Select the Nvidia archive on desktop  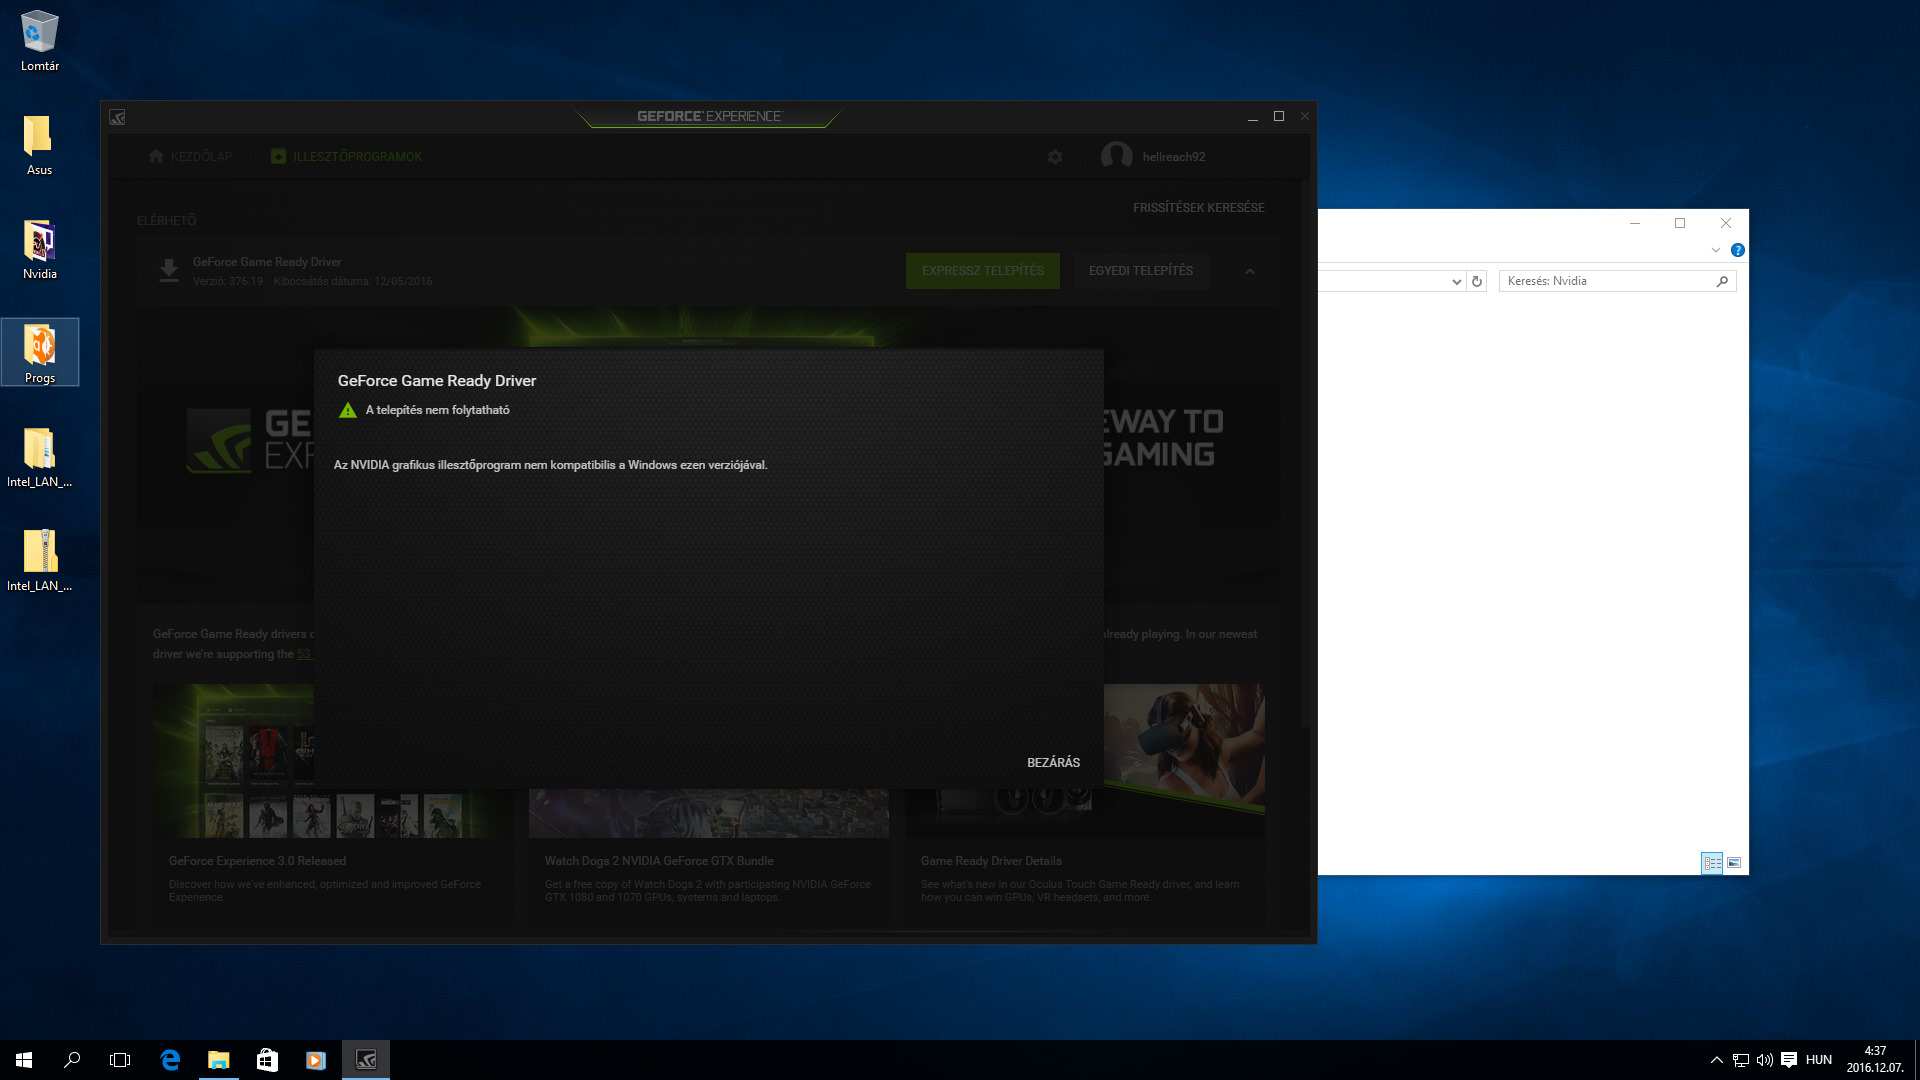click(39, 250)
